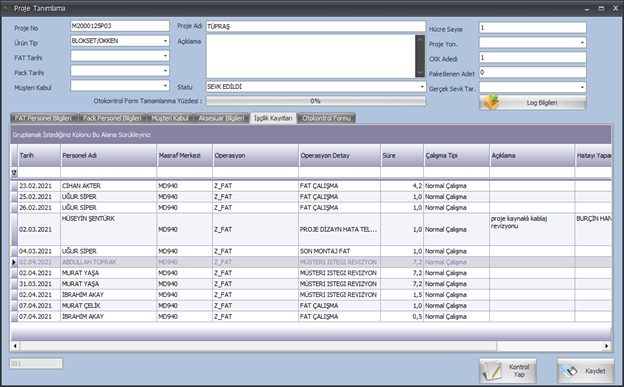The image size is (624, 387).
Task: Open the Proje Yon. dropdown
Action: 582,43
